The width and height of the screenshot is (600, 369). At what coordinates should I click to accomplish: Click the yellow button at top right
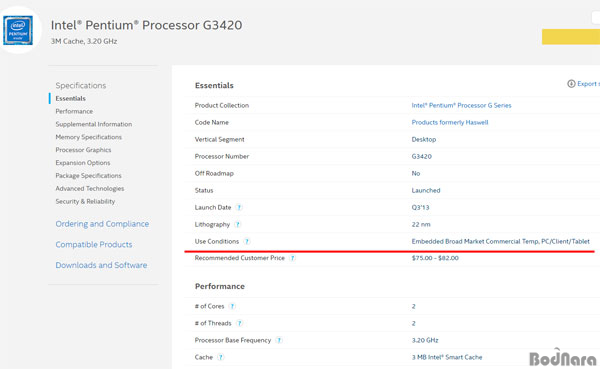coord(571,37)
